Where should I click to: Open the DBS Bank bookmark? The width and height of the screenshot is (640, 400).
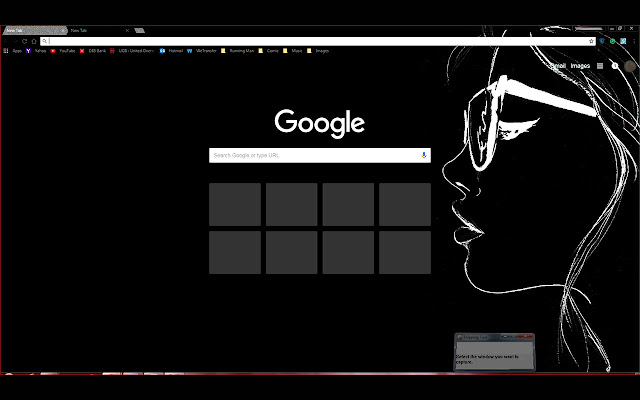pos(93,51)
